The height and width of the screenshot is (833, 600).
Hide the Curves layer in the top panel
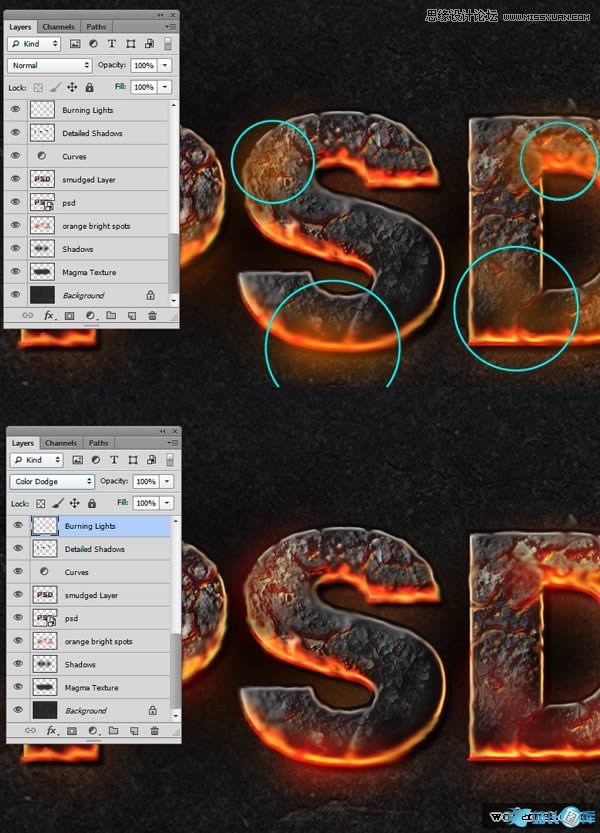pos(15,156)
